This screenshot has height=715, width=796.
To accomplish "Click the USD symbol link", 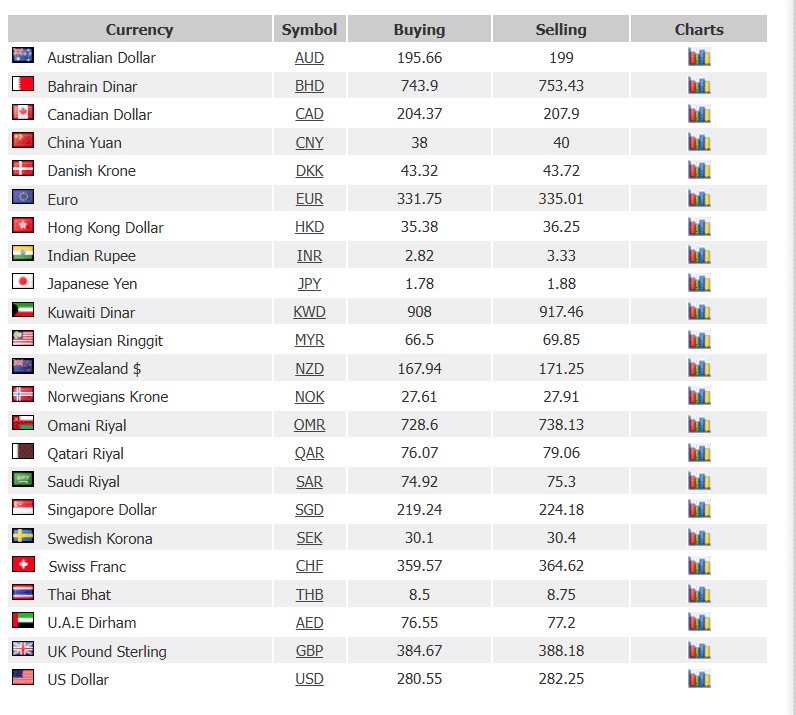I will 309,679.
